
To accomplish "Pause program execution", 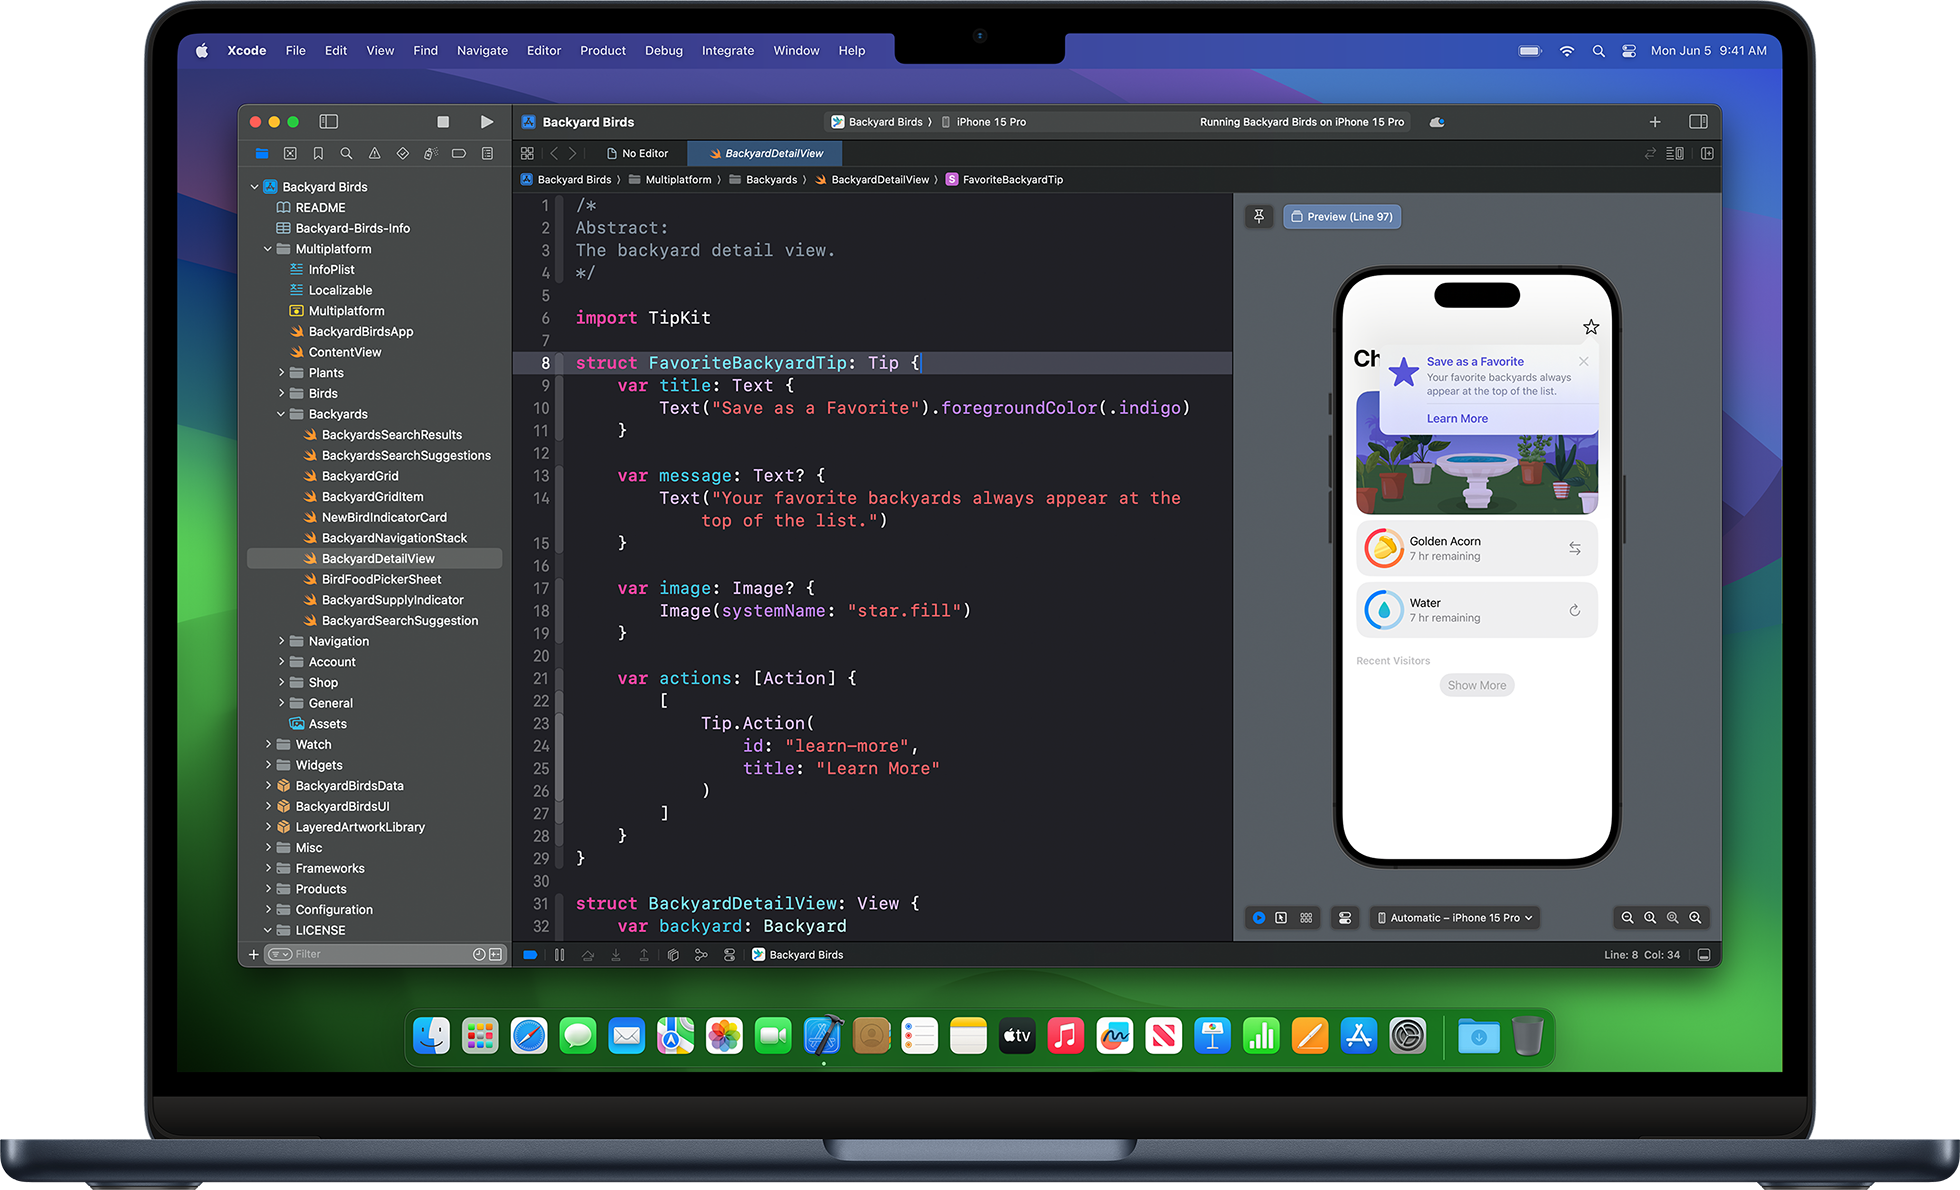I will pyautogui.click(x=559, y=955).
